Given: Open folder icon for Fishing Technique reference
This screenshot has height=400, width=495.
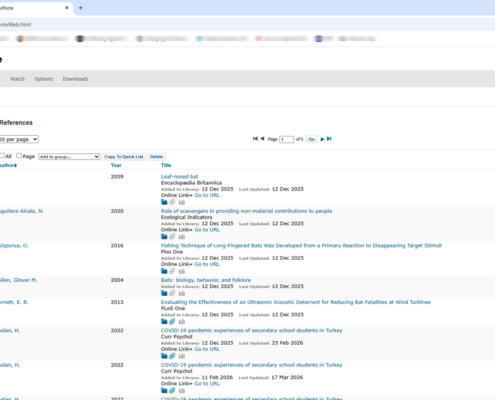Looking at the screenshot, I should click(x=164, y=271).
